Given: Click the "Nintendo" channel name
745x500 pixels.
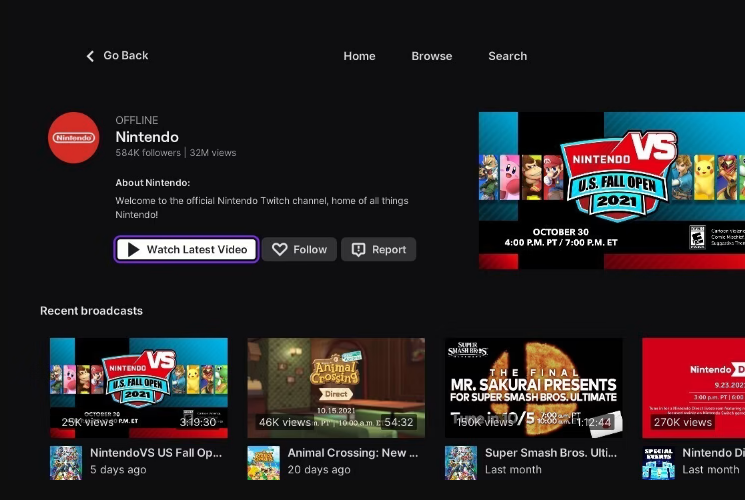Looking at the screenshot, I should pos(147,137).
